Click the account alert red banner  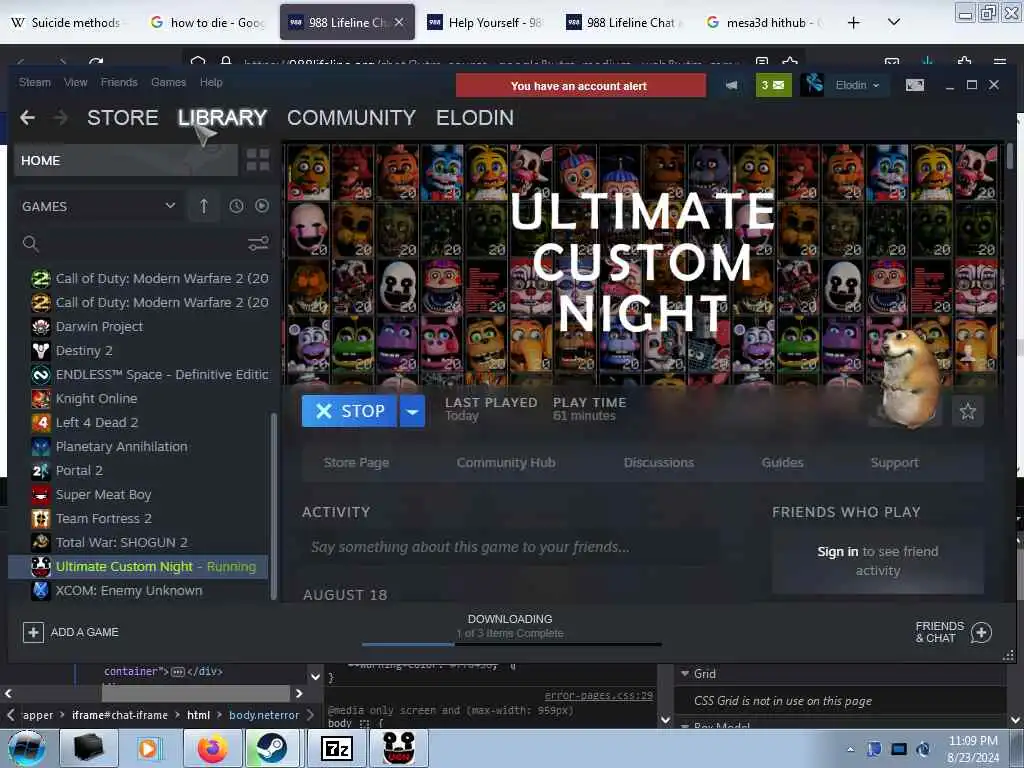tap(581, 86)
